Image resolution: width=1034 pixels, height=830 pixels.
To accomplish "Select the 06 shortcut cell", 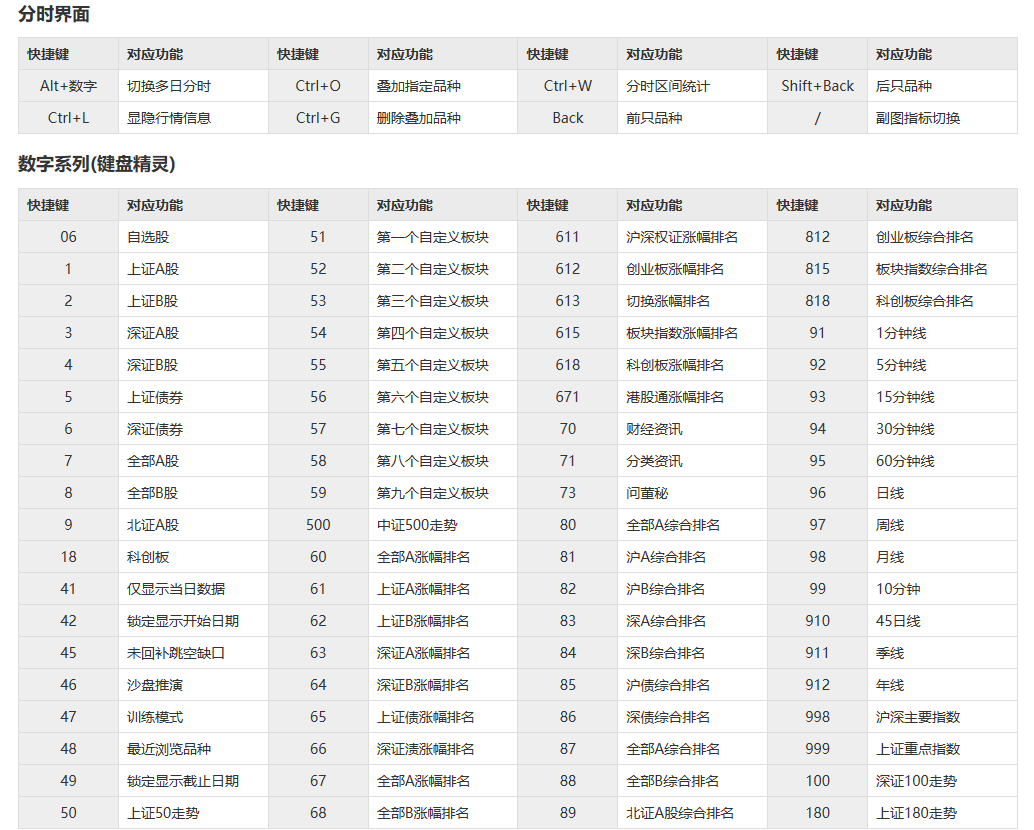I will pyautogui.click(x=69, y=237).
